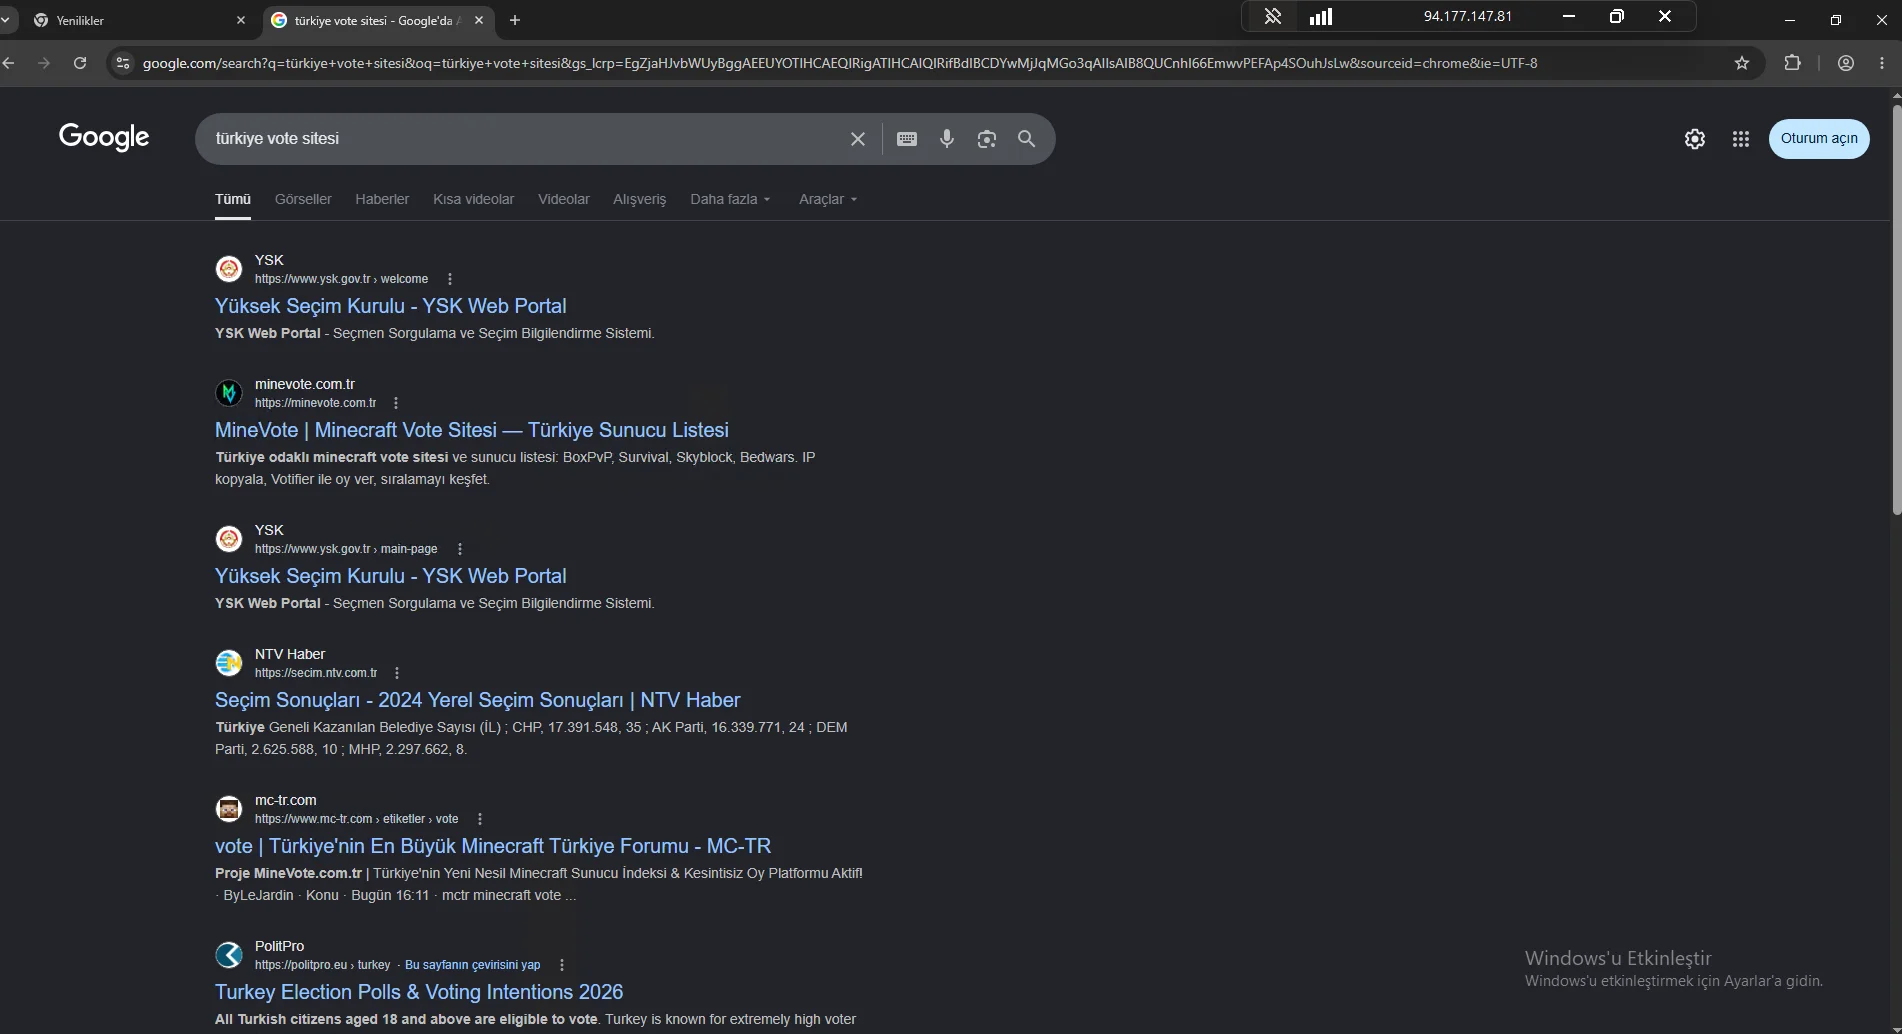Expand the Araçlar tools dropdown

pos(828,199)
